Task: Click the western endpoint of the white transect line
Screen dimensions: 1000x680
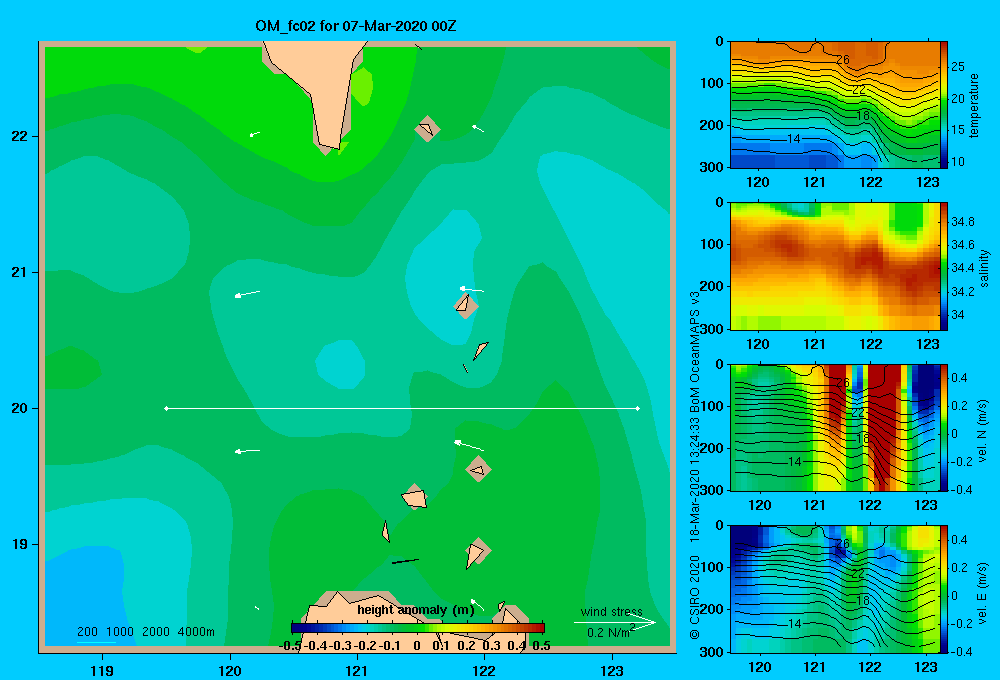Action: click(166, 408)
